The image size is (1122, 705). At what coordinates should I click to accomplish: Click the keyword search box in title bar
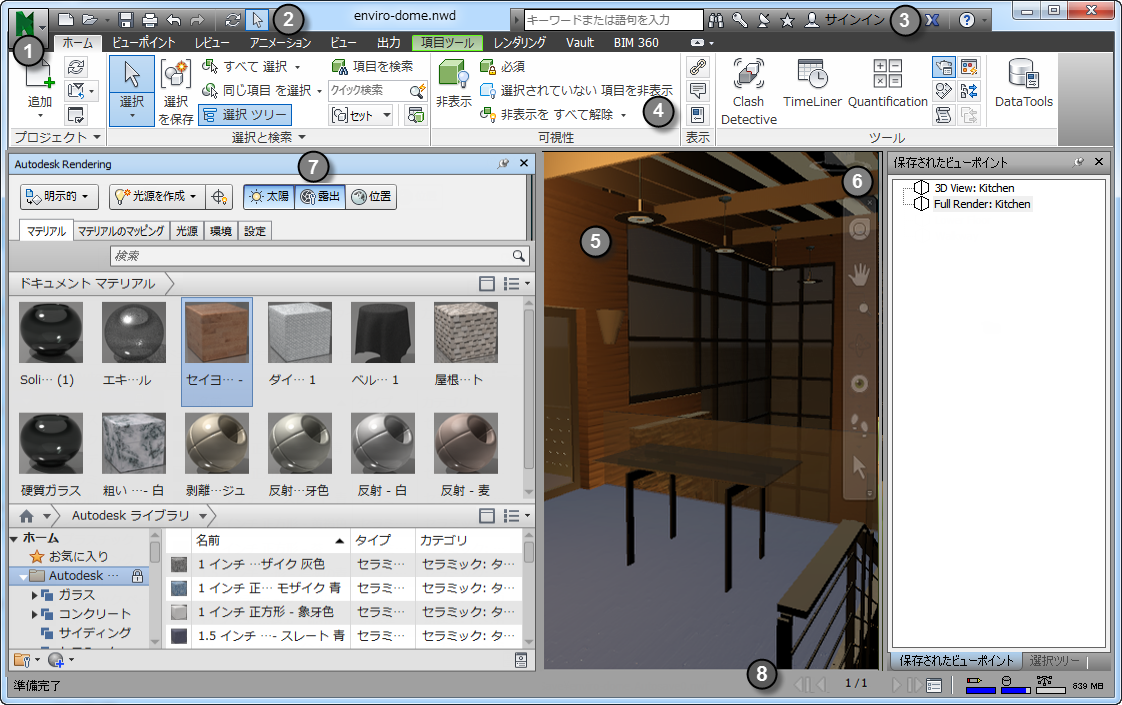pyautogui.click(x=614, y=20)
